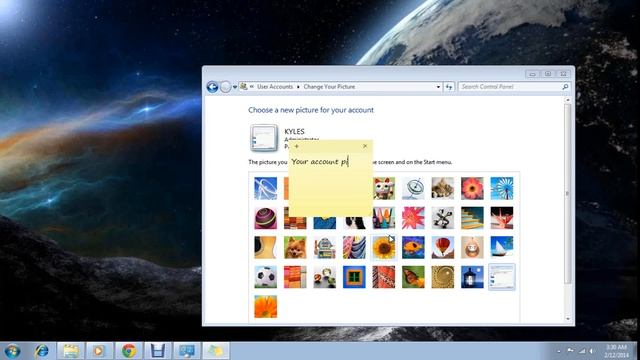Select the satellite dish picture
This screenshot has height=360, width=640.
point(413,188)
